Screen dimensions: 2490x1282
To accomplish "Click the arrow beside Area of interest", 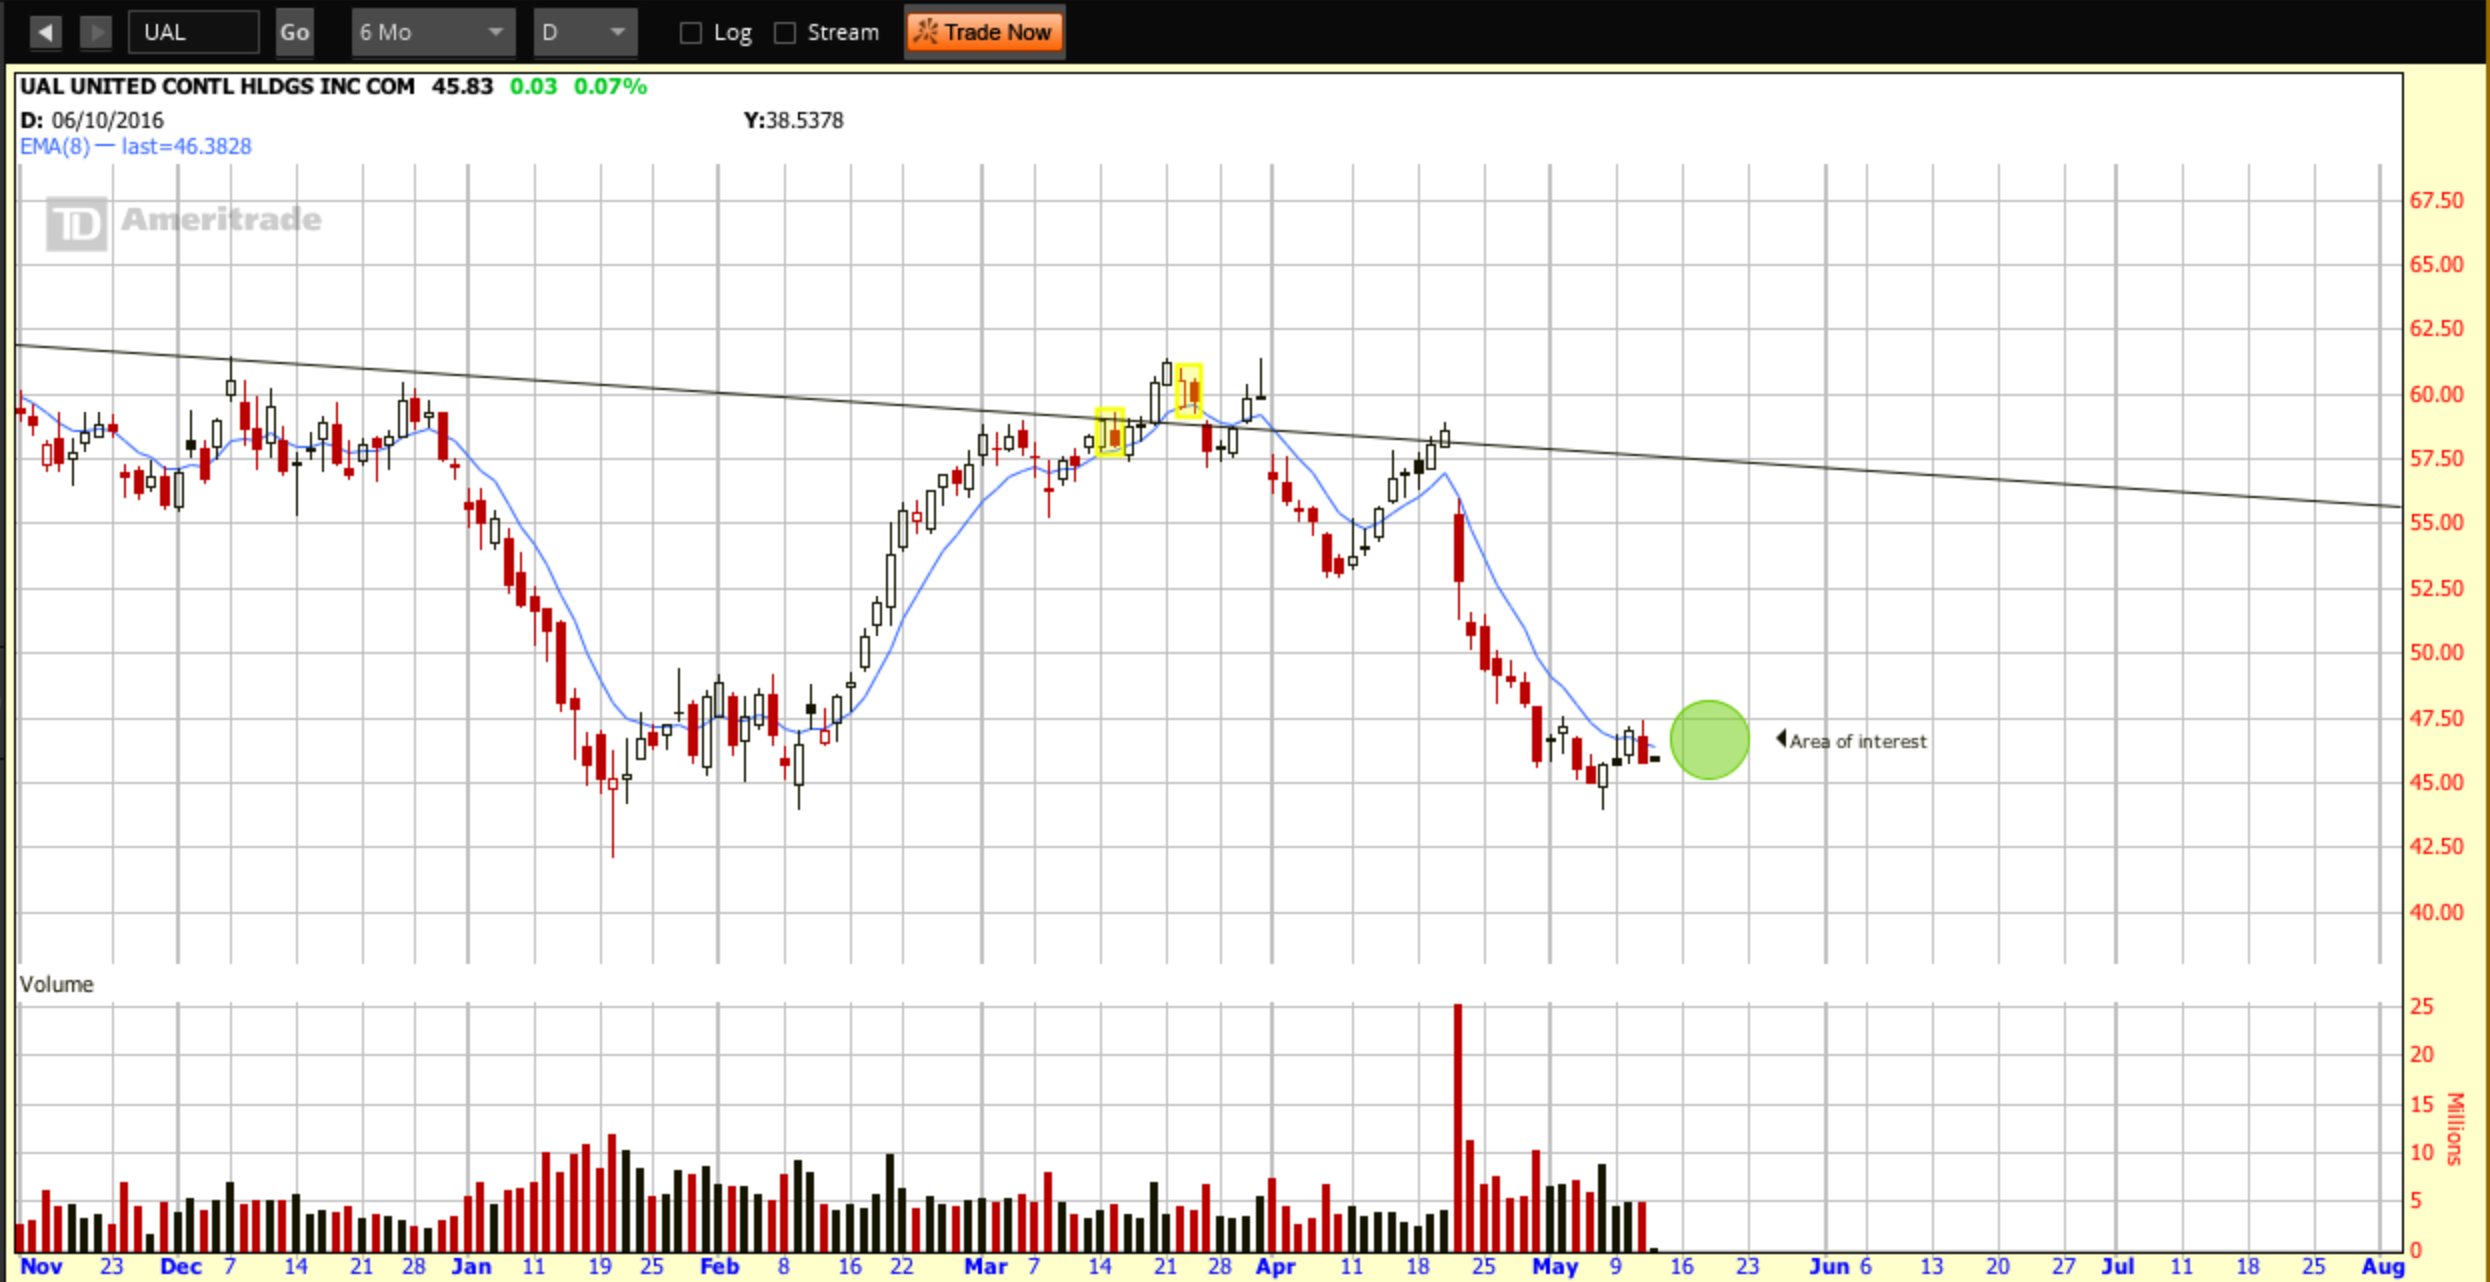I will (x=1781, y=739).
